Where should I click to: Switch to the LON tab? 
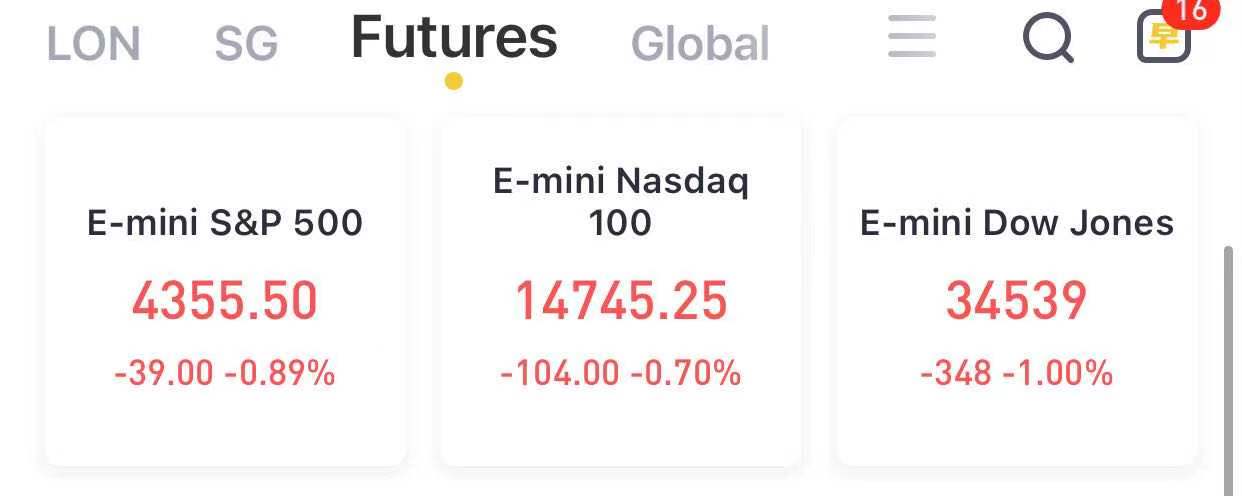[x=94, y=44]
